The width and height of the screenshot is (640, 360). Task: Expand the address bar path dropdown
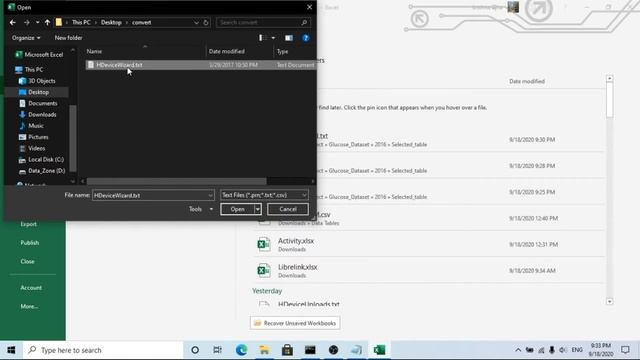[x=196, y=22]
